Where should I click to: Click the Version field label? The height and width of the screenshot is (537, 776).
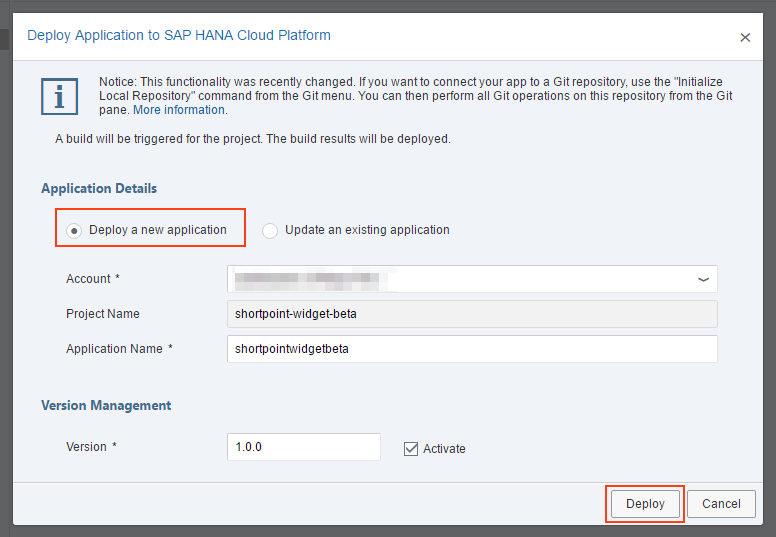tap(91, 447)
